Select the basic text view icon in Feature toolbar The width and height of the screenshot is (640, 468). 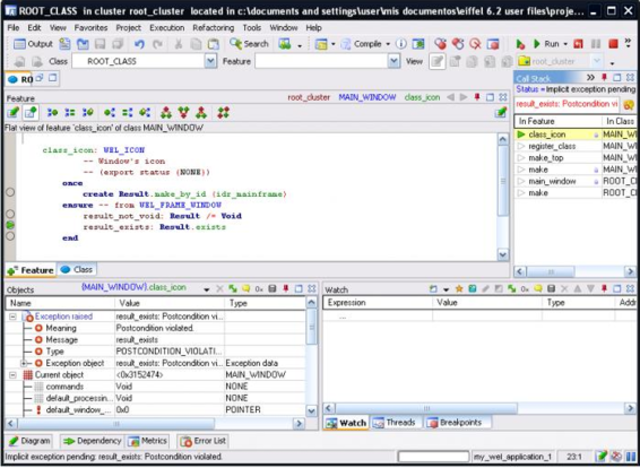[13, 112]
